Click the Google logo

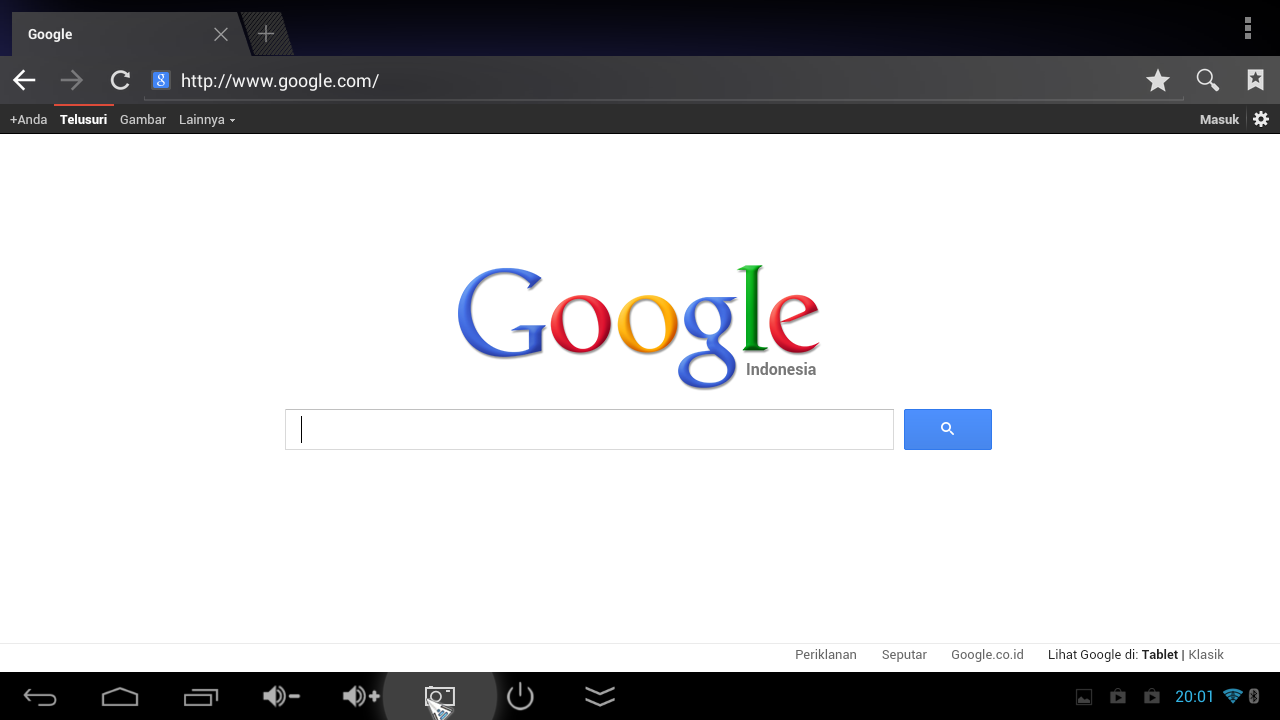(x=638, y=326)
